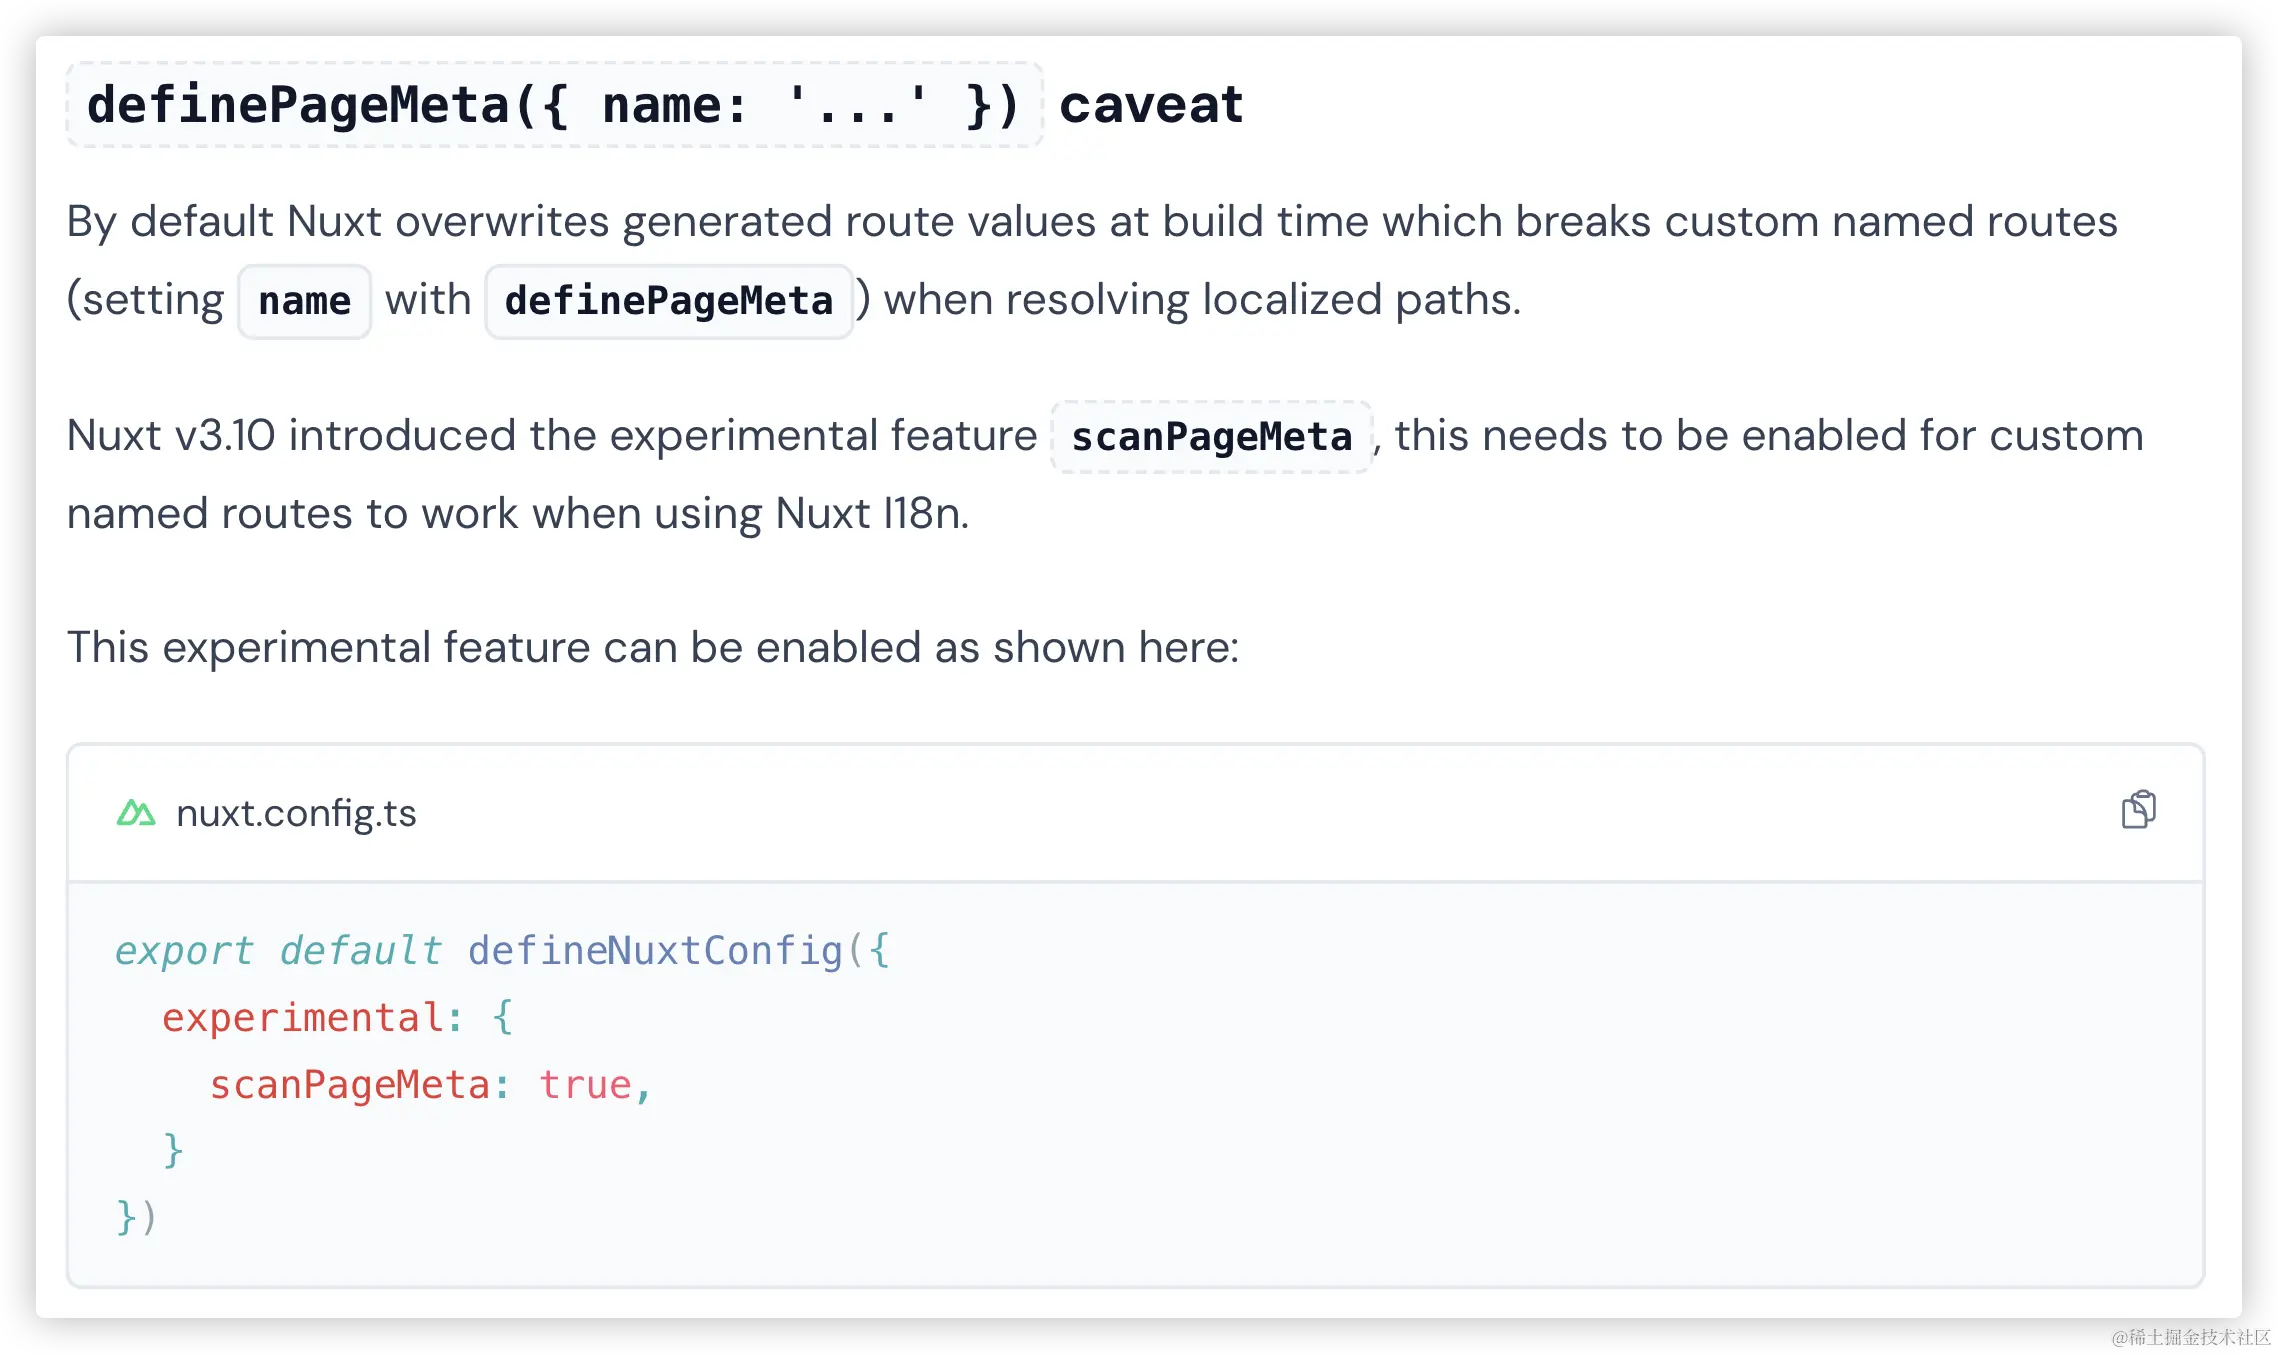Click the Nuxt logo beside nuxt.config.ts

[136, 813]
